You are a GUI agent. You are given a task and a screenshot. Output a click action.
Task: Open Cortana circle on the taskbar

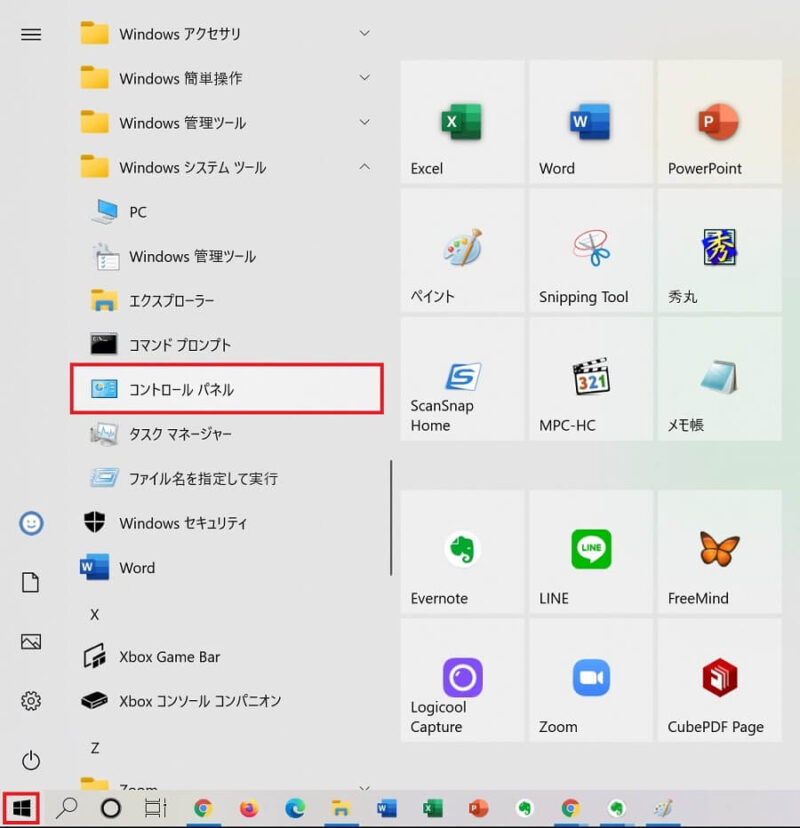(x=111, y=808)
